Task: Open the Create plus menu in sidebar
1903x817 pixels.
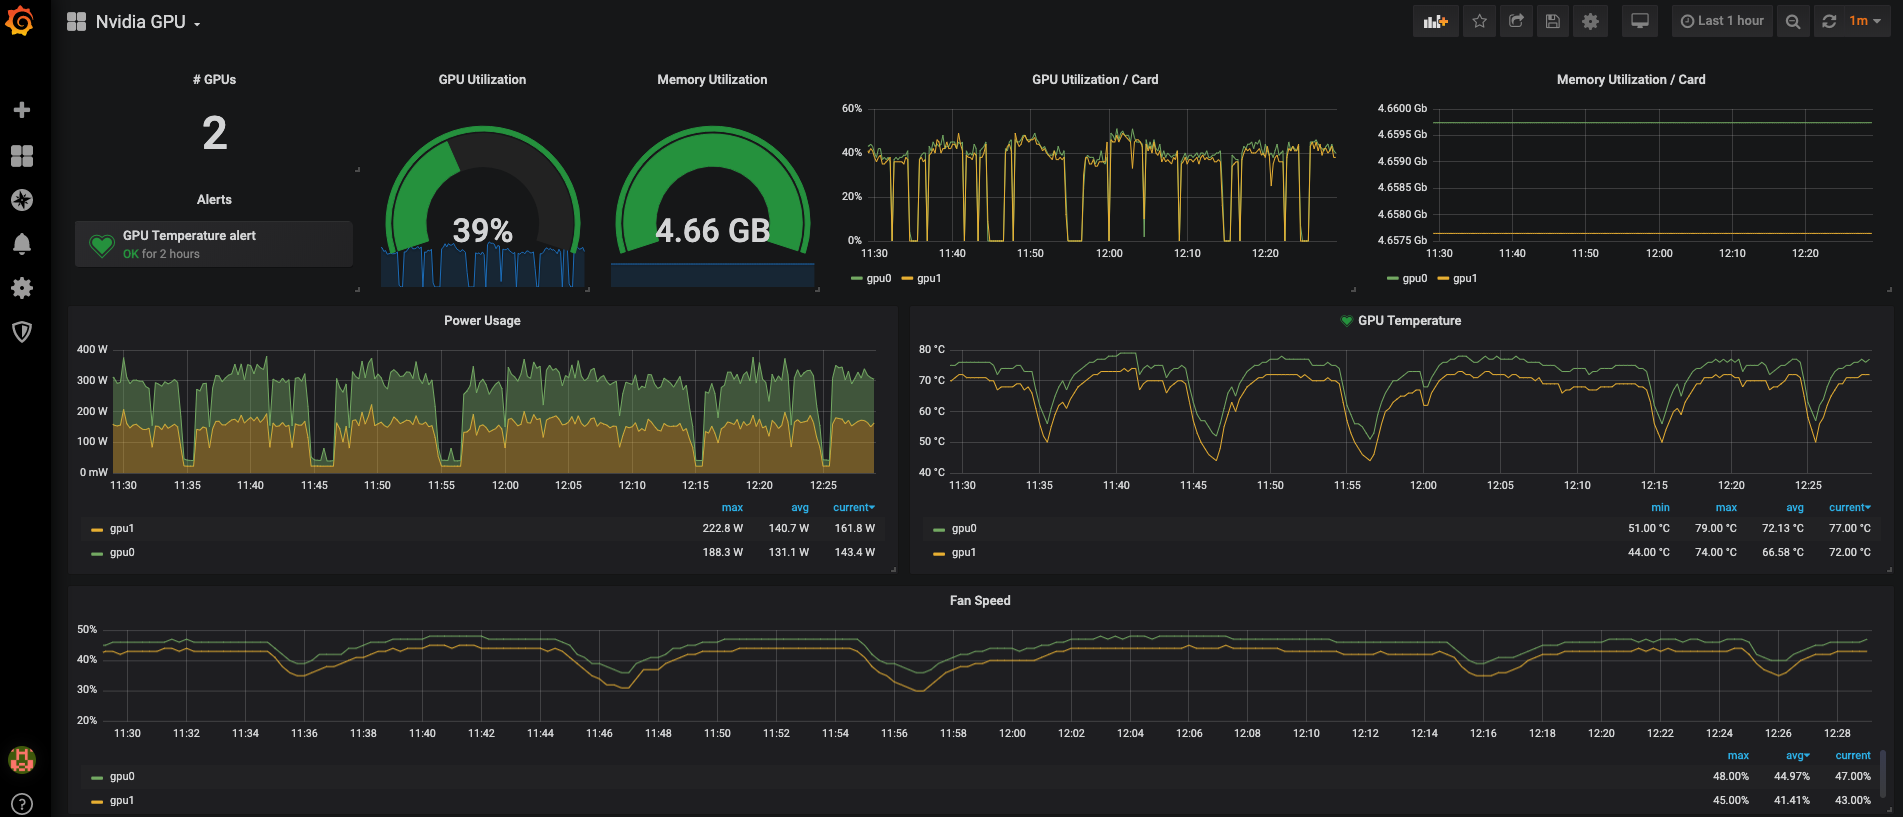Action: click(x=21, y=110)
